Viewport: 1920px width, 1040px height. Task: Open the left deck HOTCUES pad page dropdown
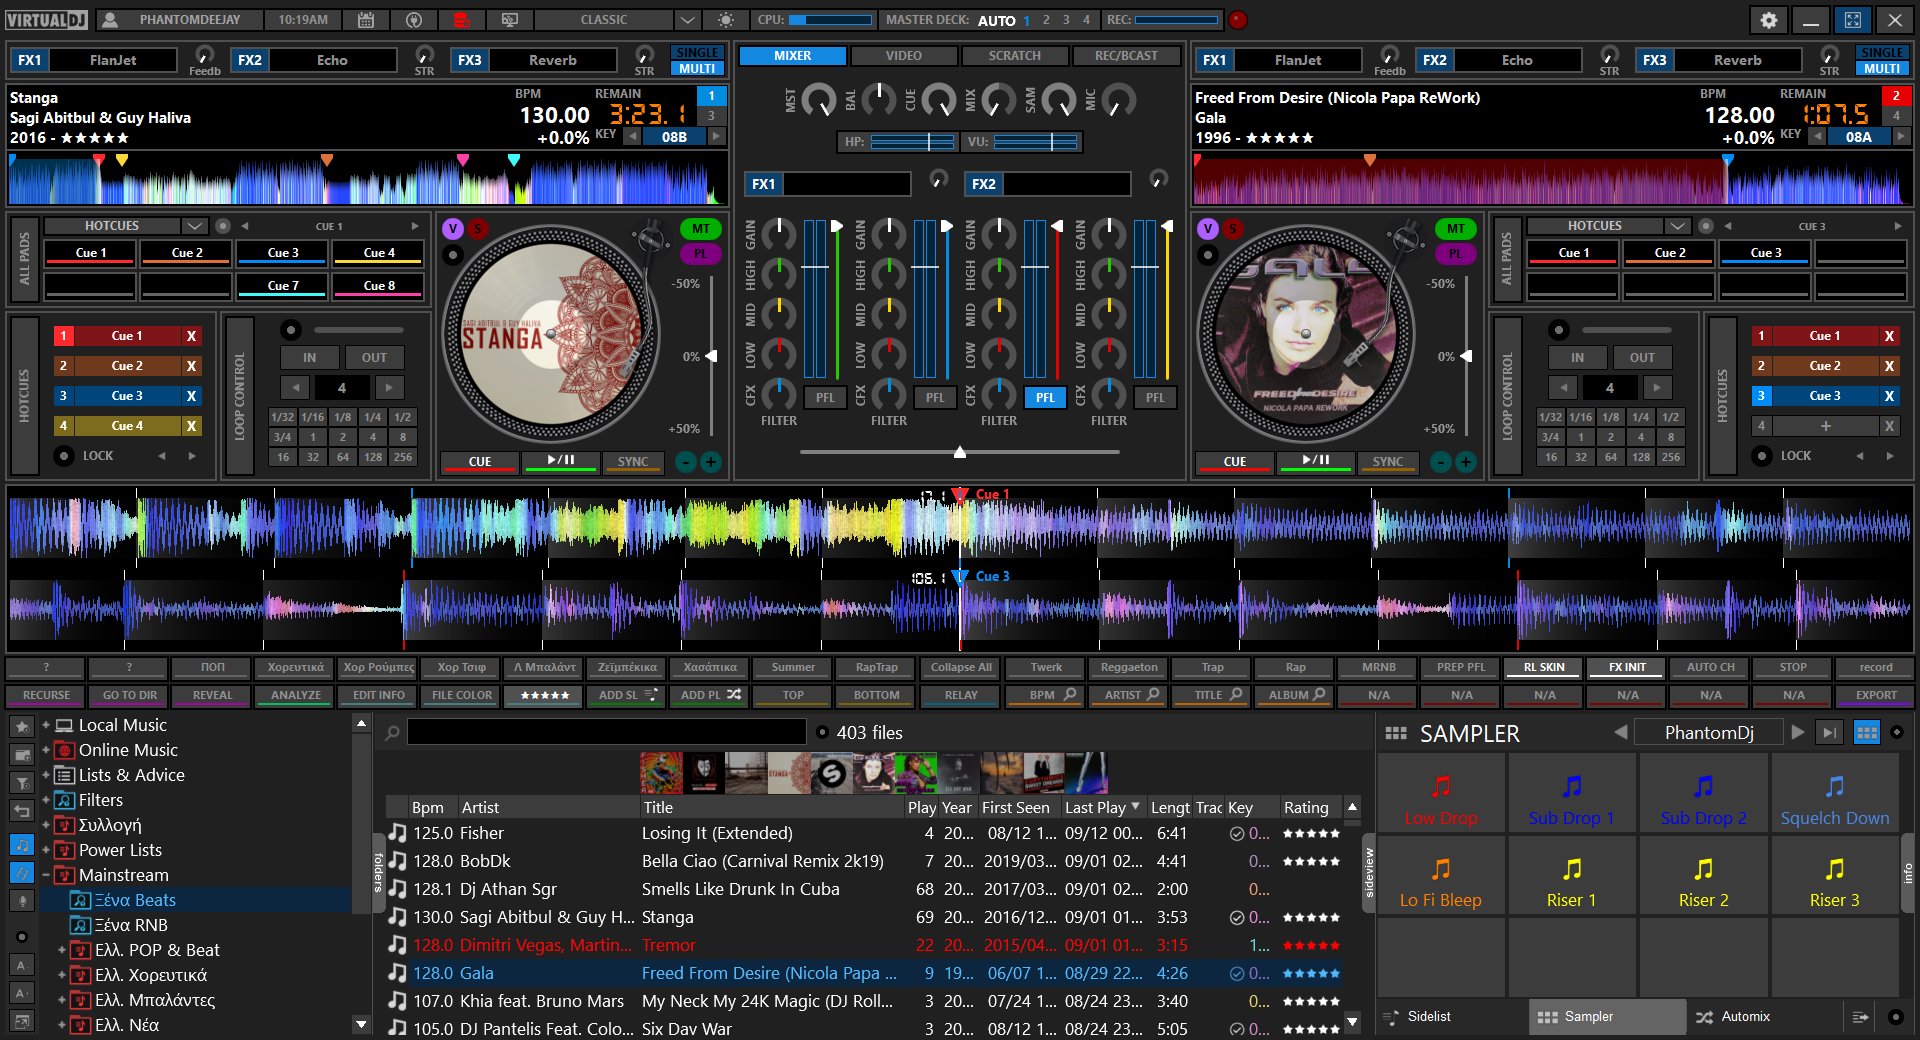tap(195, 226)
